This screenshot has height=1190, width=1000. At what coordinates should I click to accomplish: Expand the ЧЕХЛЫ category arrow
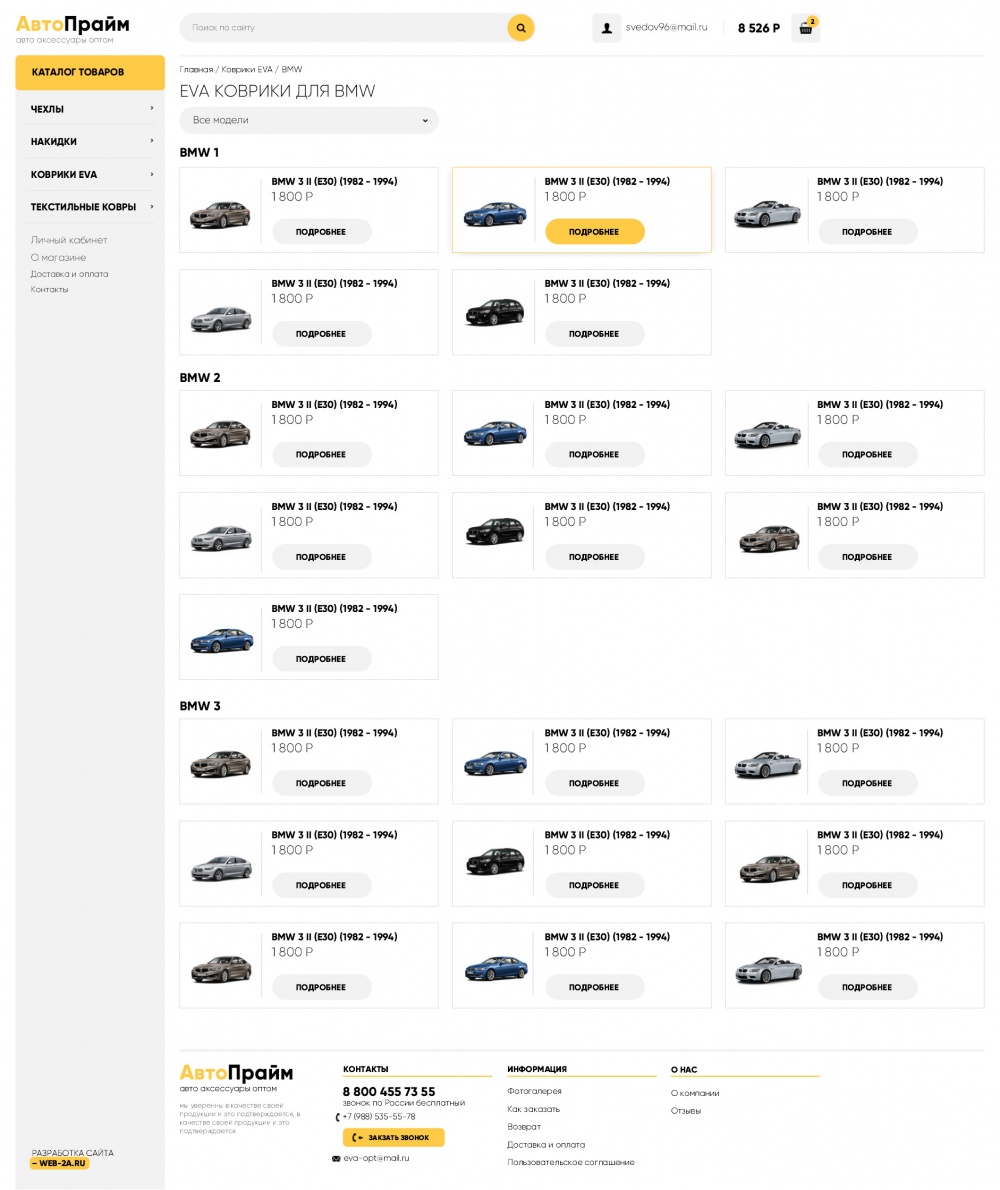[152, 108]
